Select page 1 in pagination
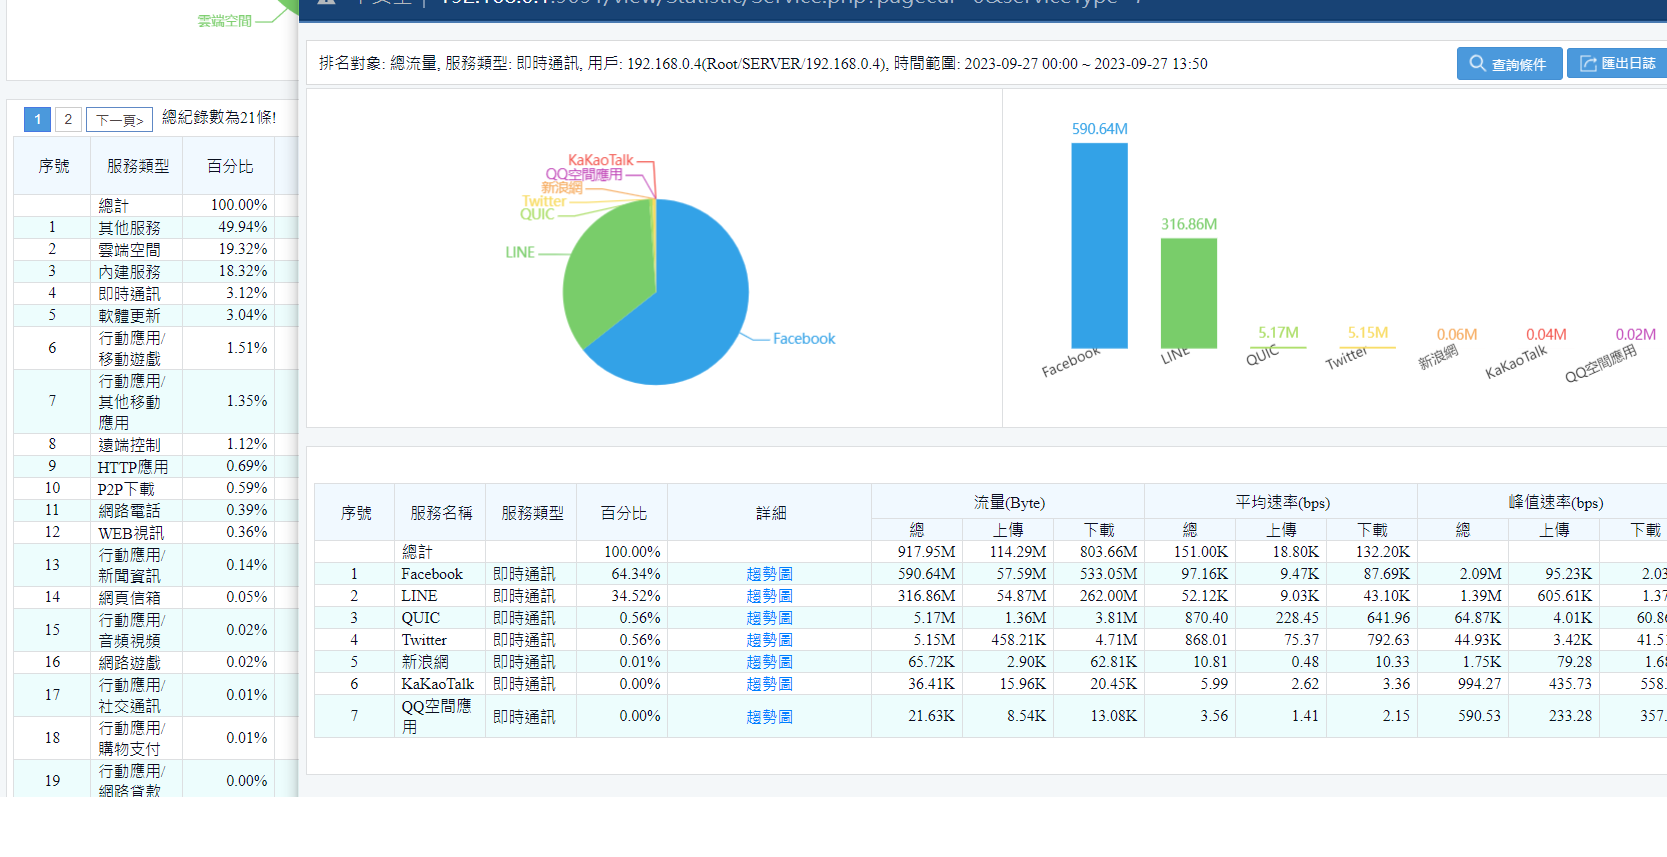 [38, 120]
